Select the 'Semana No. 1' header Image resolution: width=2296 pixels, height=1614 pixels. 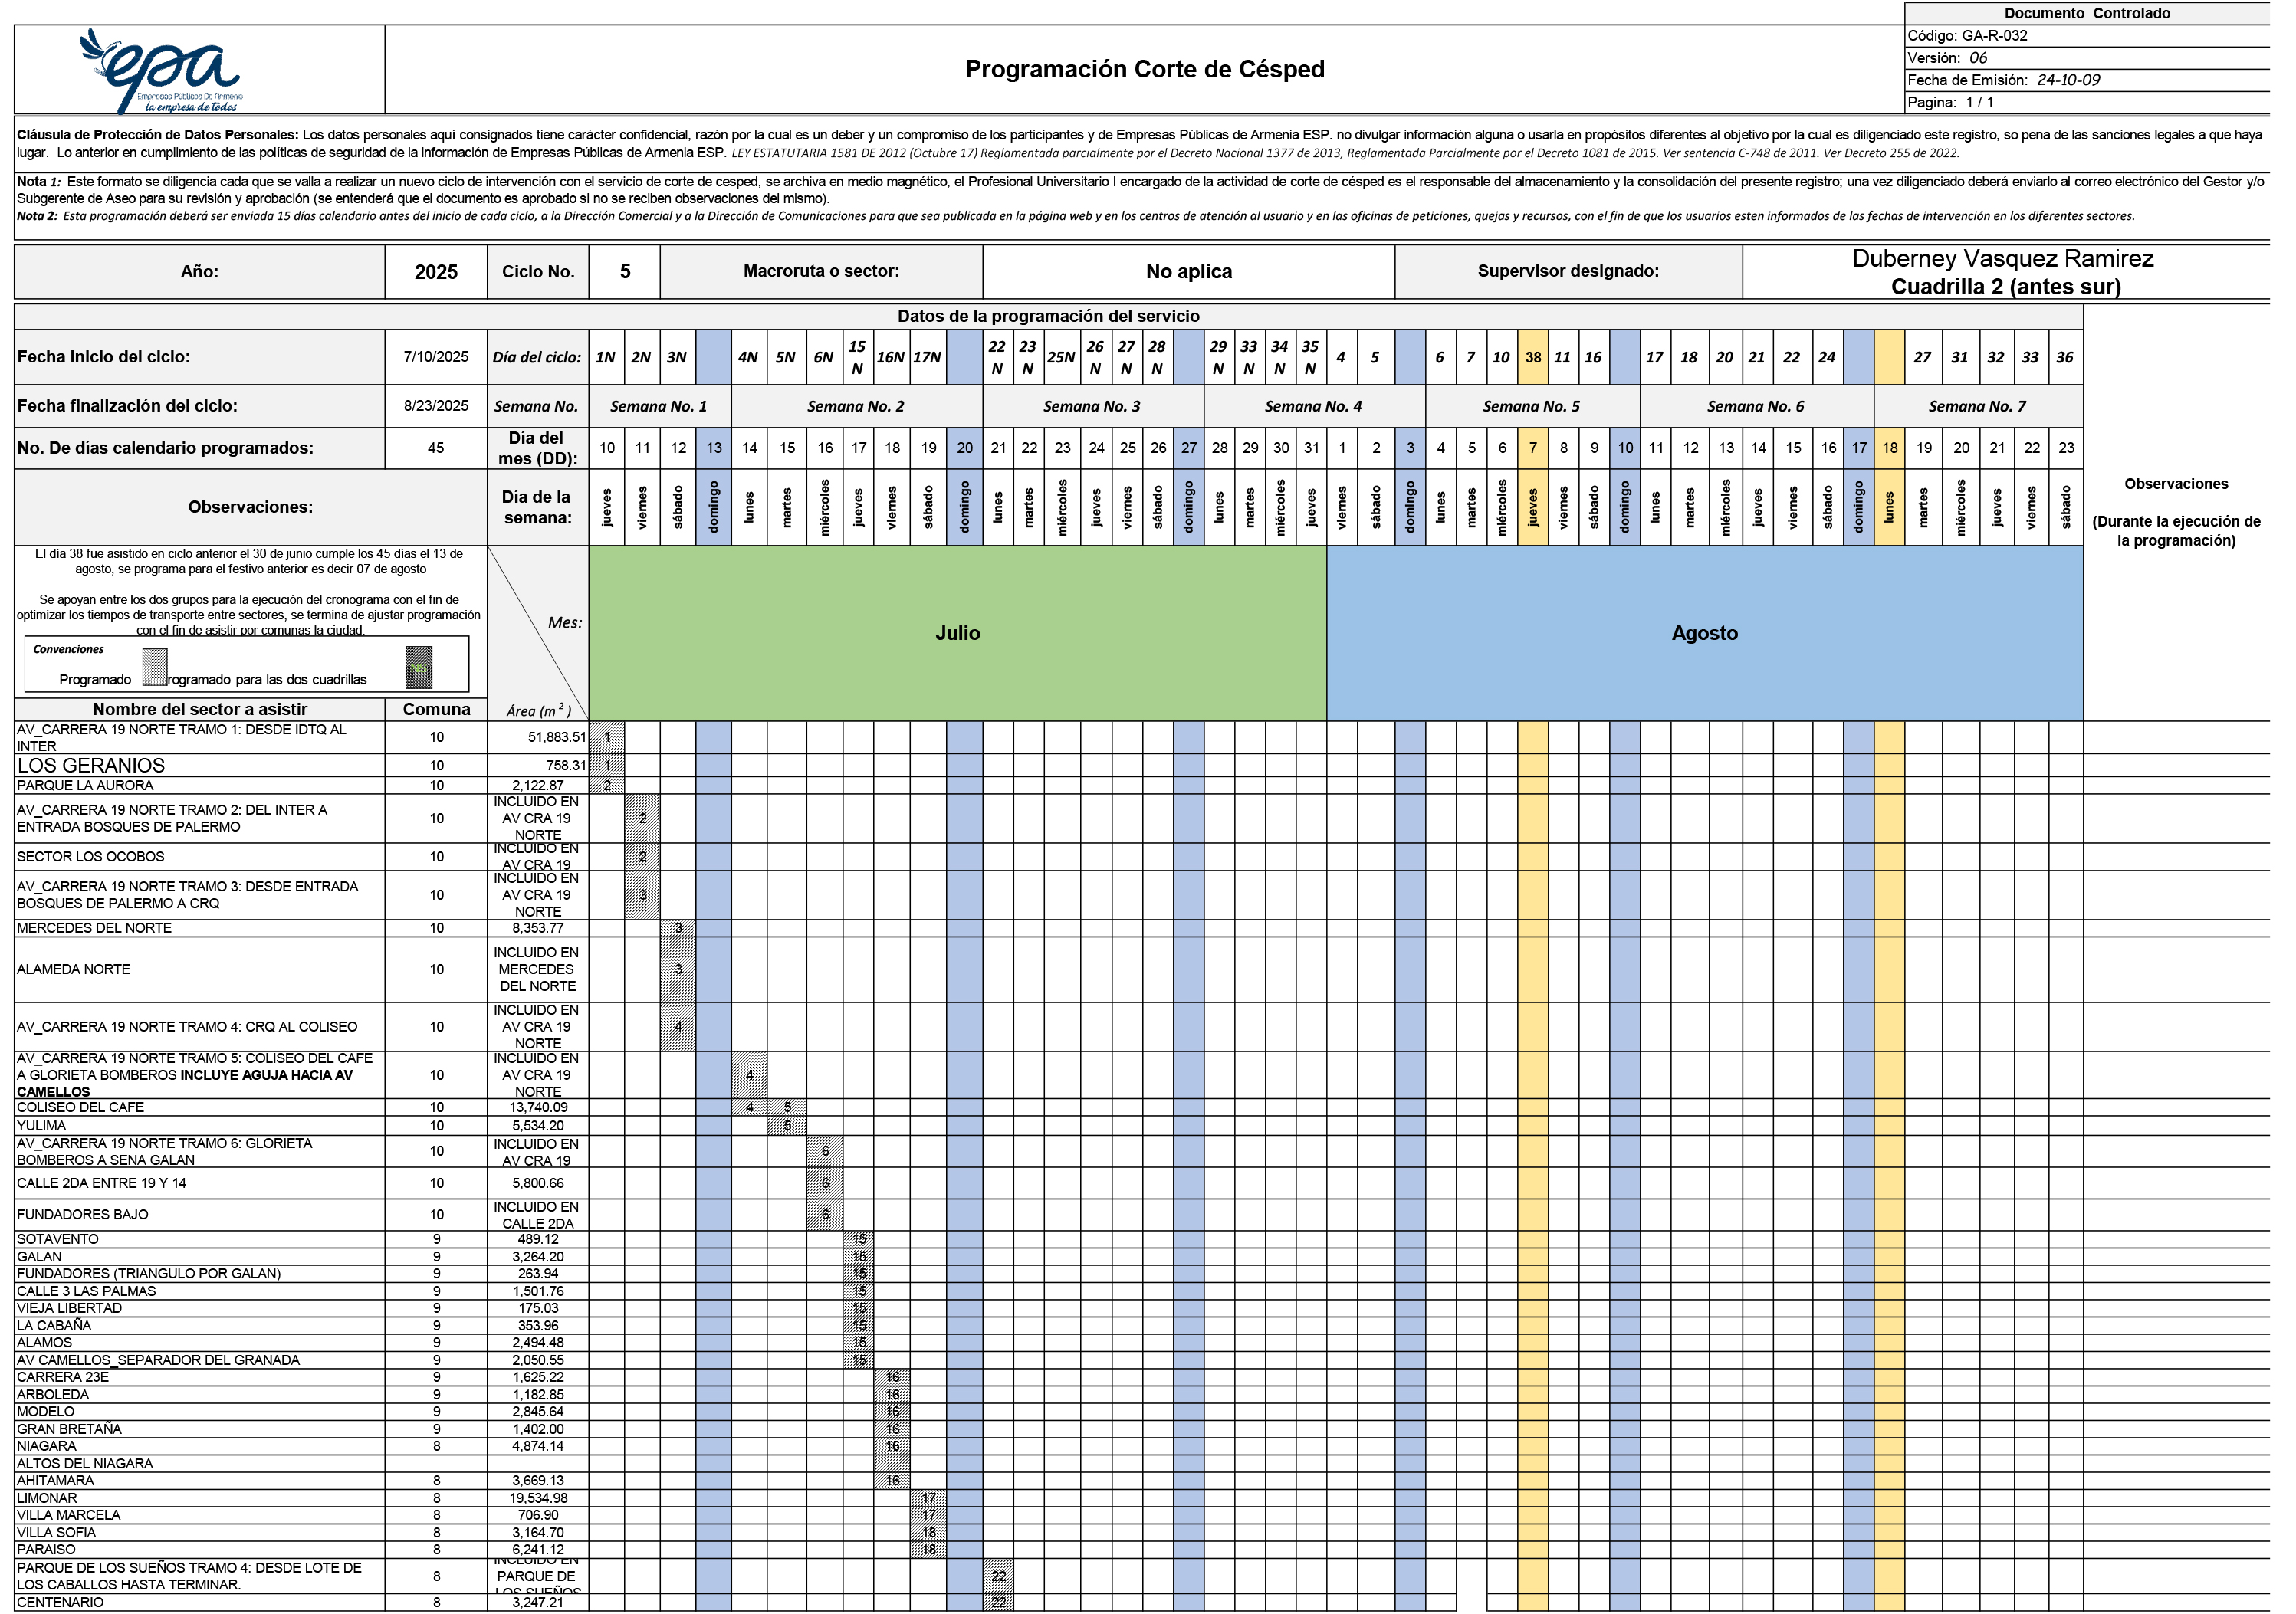point(659,406)
